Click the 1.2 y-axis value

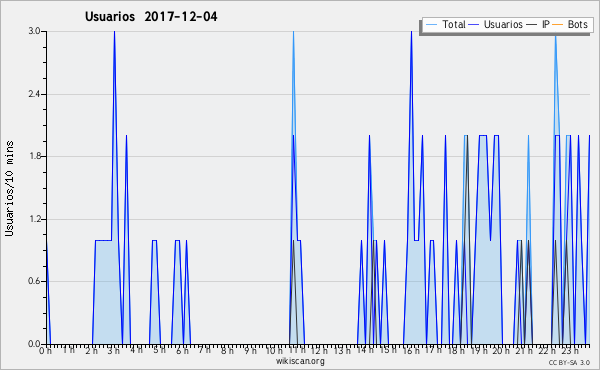[34, 219]
